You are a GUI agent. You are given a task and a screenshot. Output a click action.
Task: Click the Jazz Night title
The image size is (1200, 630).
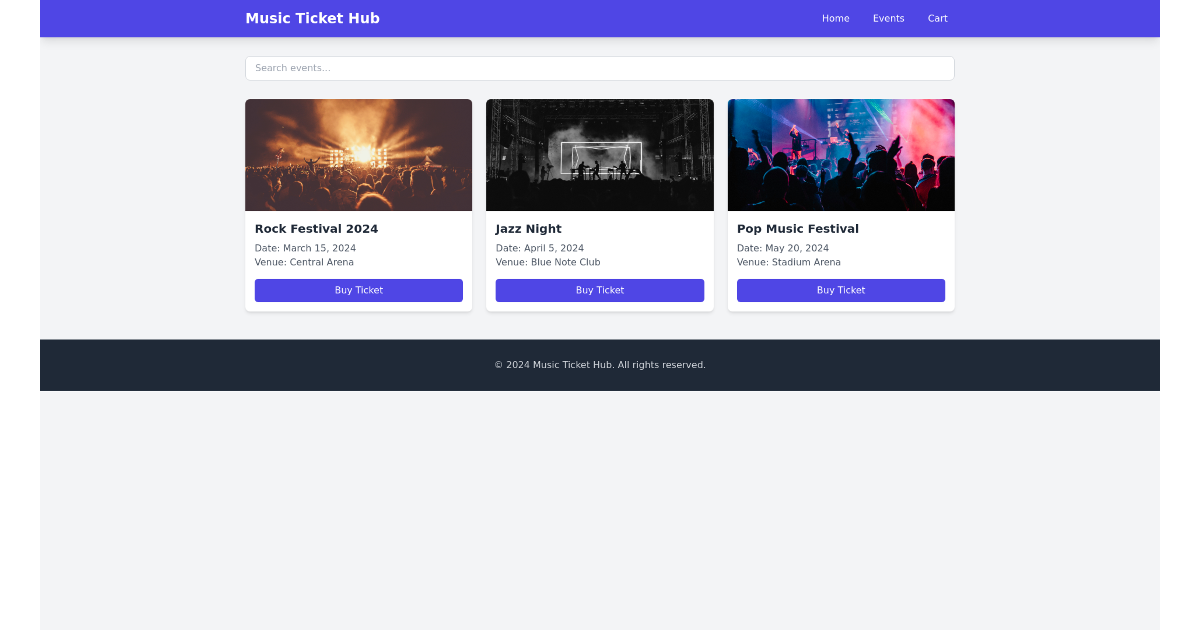[528, 228]
